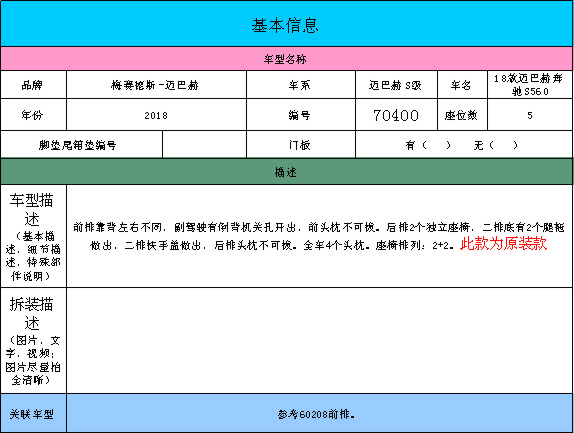Click the 品牌 label cell

(x=33, y=85)
